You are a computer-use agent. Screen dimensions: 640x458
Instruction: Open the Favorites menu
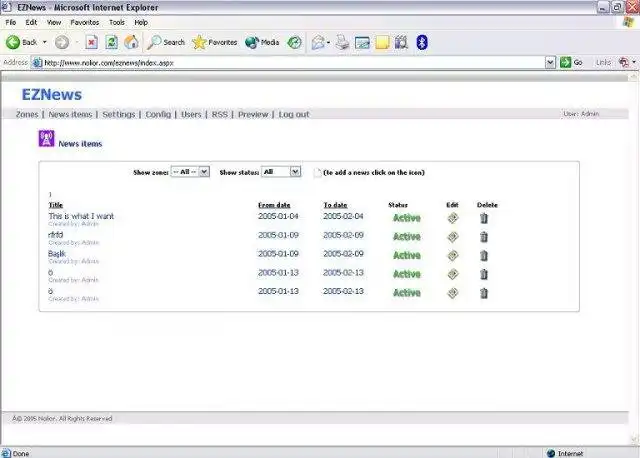(x=84, y=22)
